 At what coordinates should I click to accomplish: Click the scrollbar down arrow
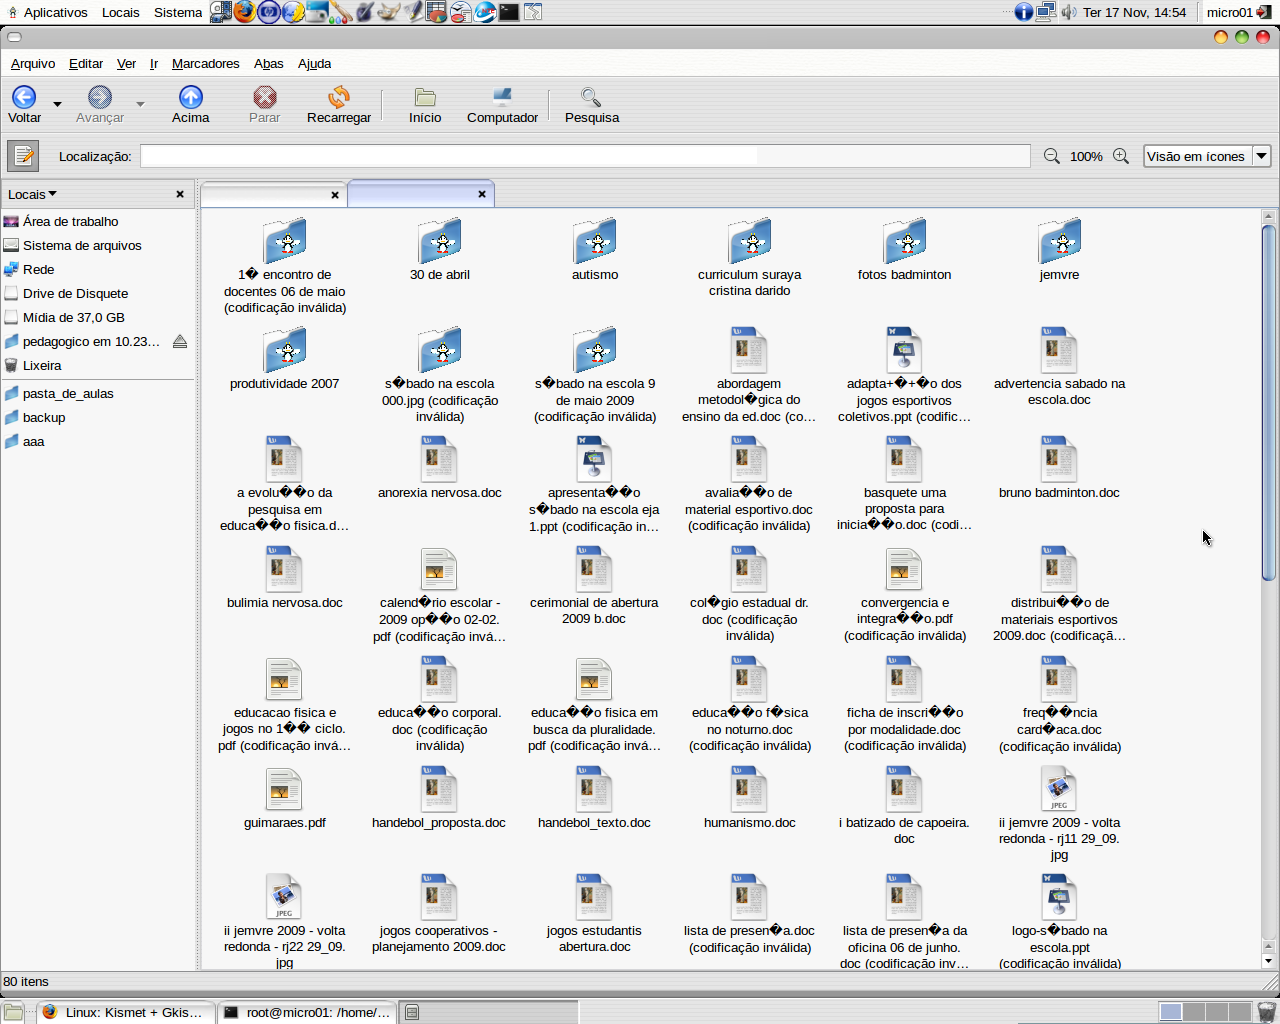click(1268, 961)
